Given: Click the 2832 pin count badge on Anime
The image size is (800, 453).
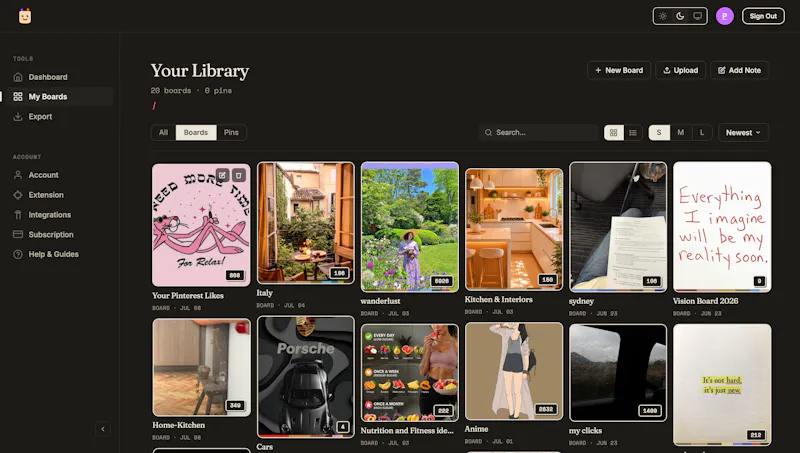Looking at the screenshot, I should click(x=546, y=409).
